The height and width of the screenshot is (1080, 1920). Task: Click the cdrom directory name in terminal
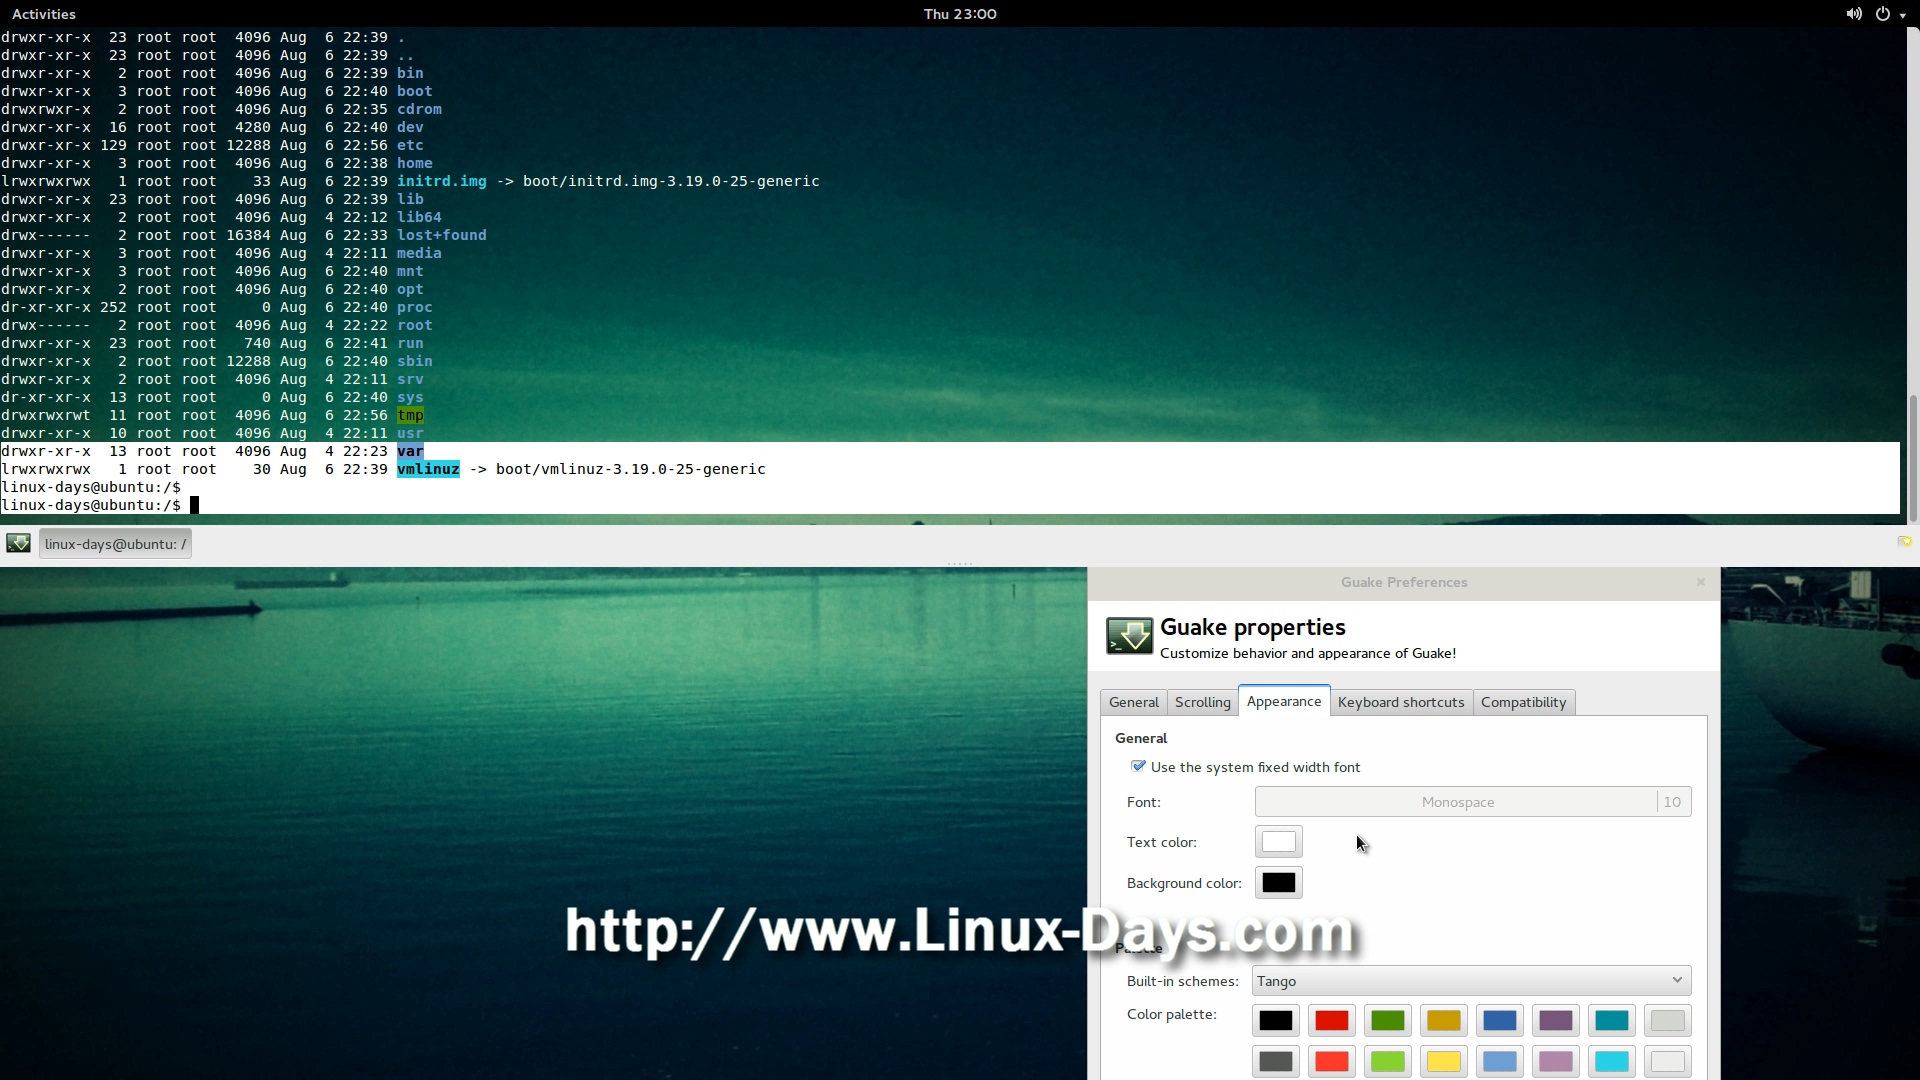[419, 109]
